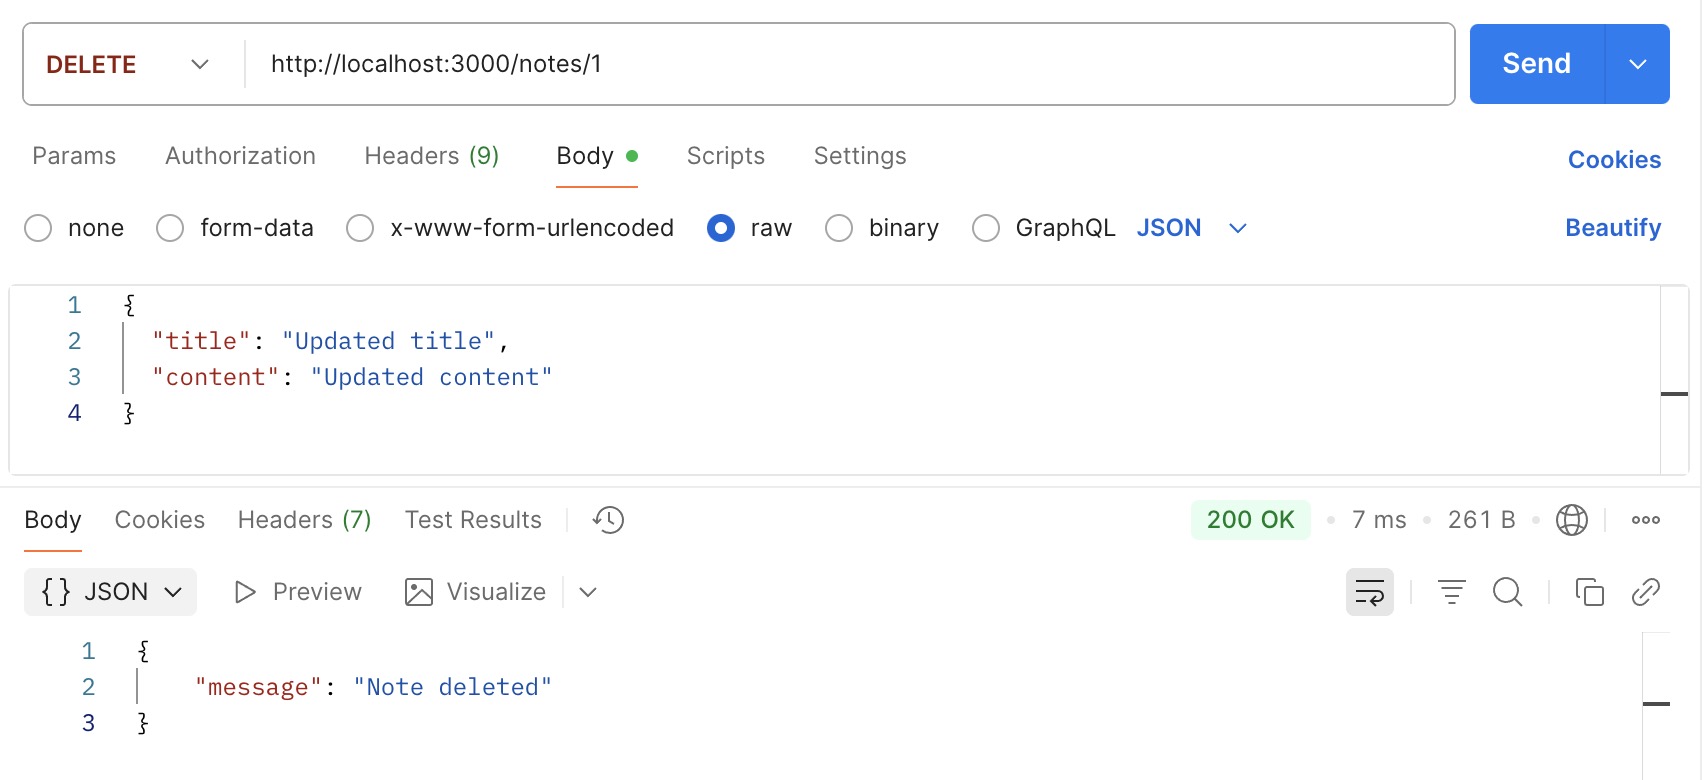Search the response with magnifier icon
1708x780 pixels.
[1507, 592]
